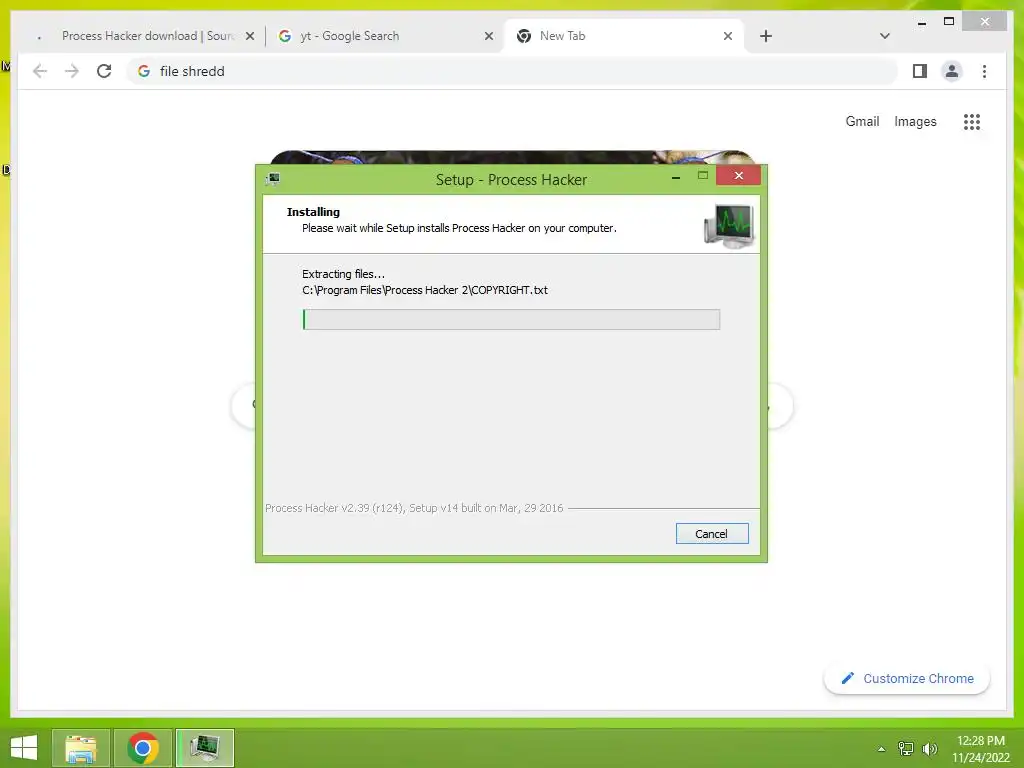Open the Windows Start menu
Screen dimensions: 1024x768
24,748
